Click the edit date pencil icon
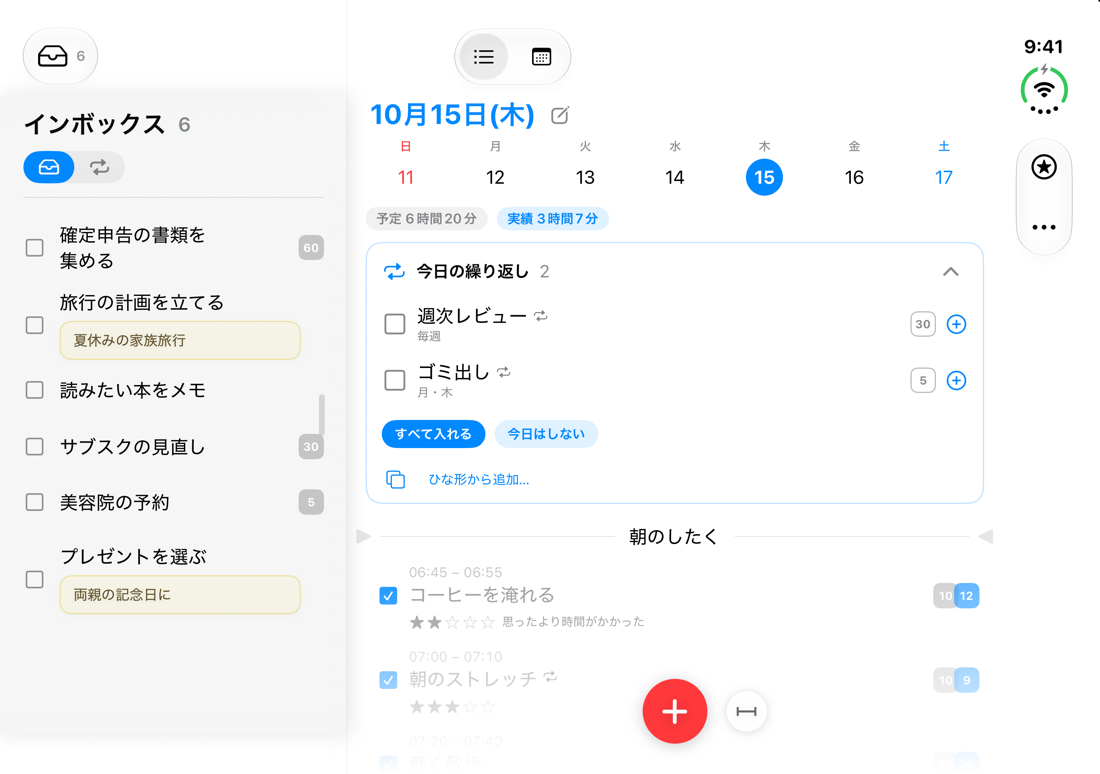The image size is (1100, 774). (x=560, y=115)
